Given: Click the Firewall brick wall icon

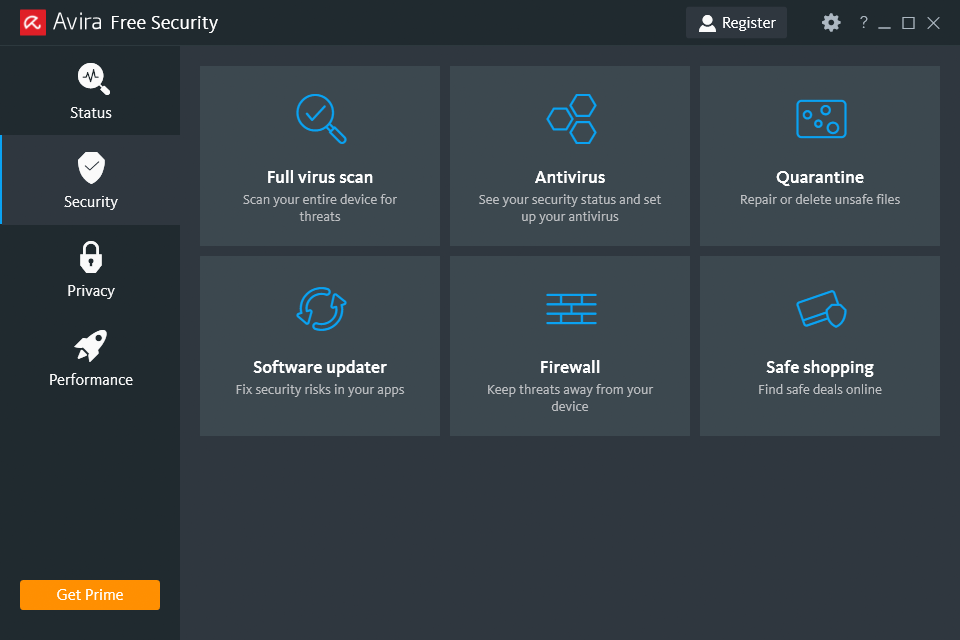Looking at the screenshot, I should coord(571,309).
